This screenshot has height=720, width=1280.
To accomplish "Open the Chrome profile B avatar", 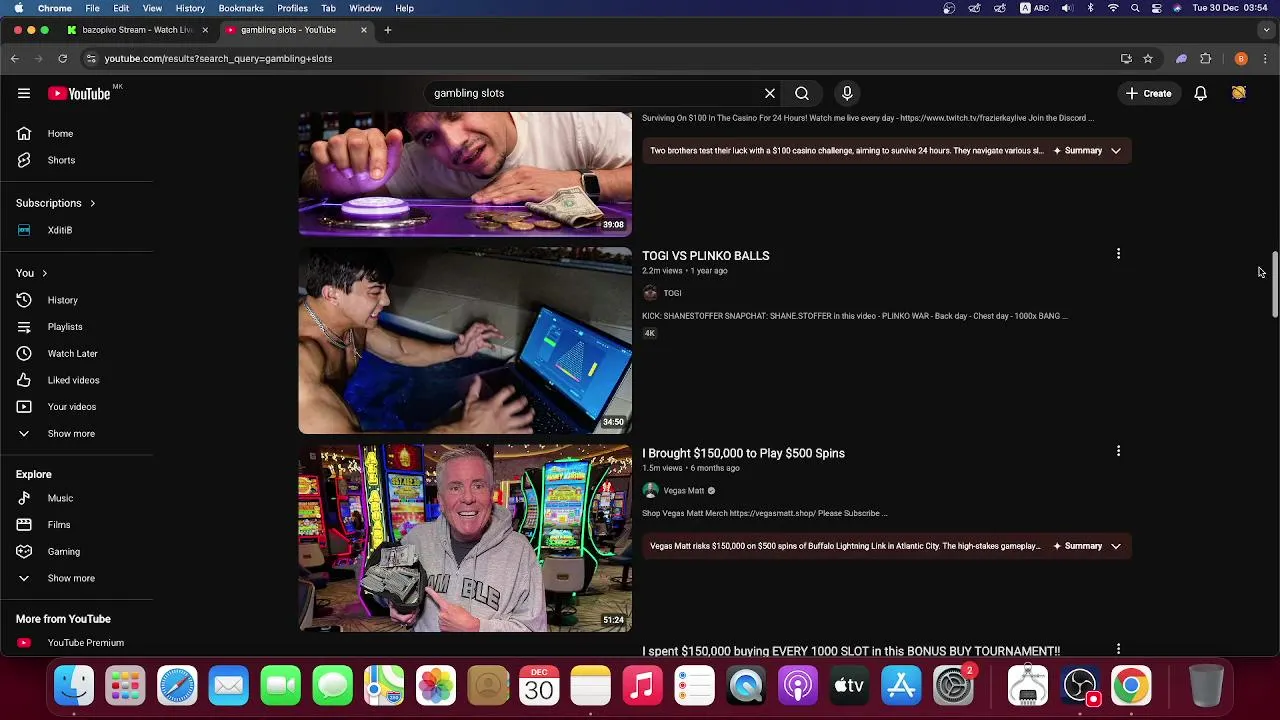I will pyautogui.click(x=1241, y=59).
